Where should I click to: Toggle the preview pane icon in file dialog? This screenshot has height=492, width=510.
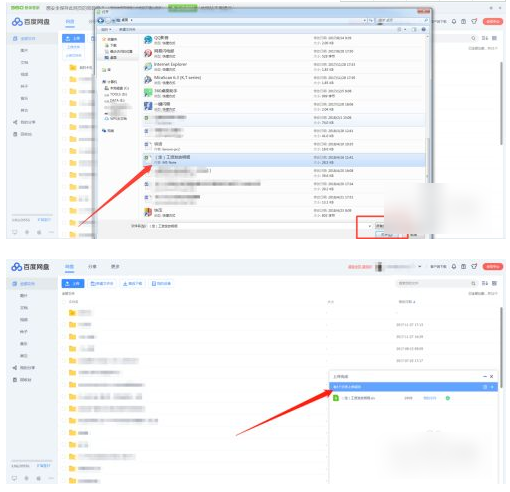pyautogui.click(x=414, y=29)
